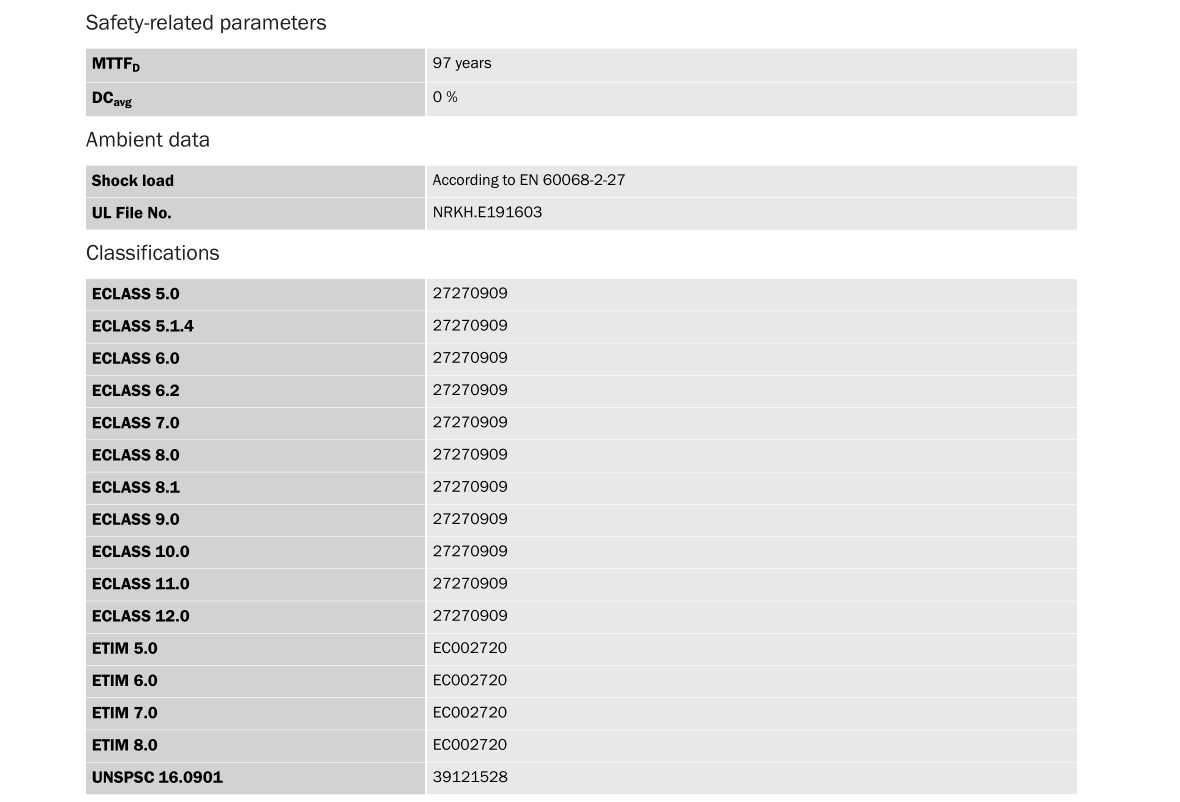
Task: Click the EN 60068-2-27 shock load value
Action: 529,180
